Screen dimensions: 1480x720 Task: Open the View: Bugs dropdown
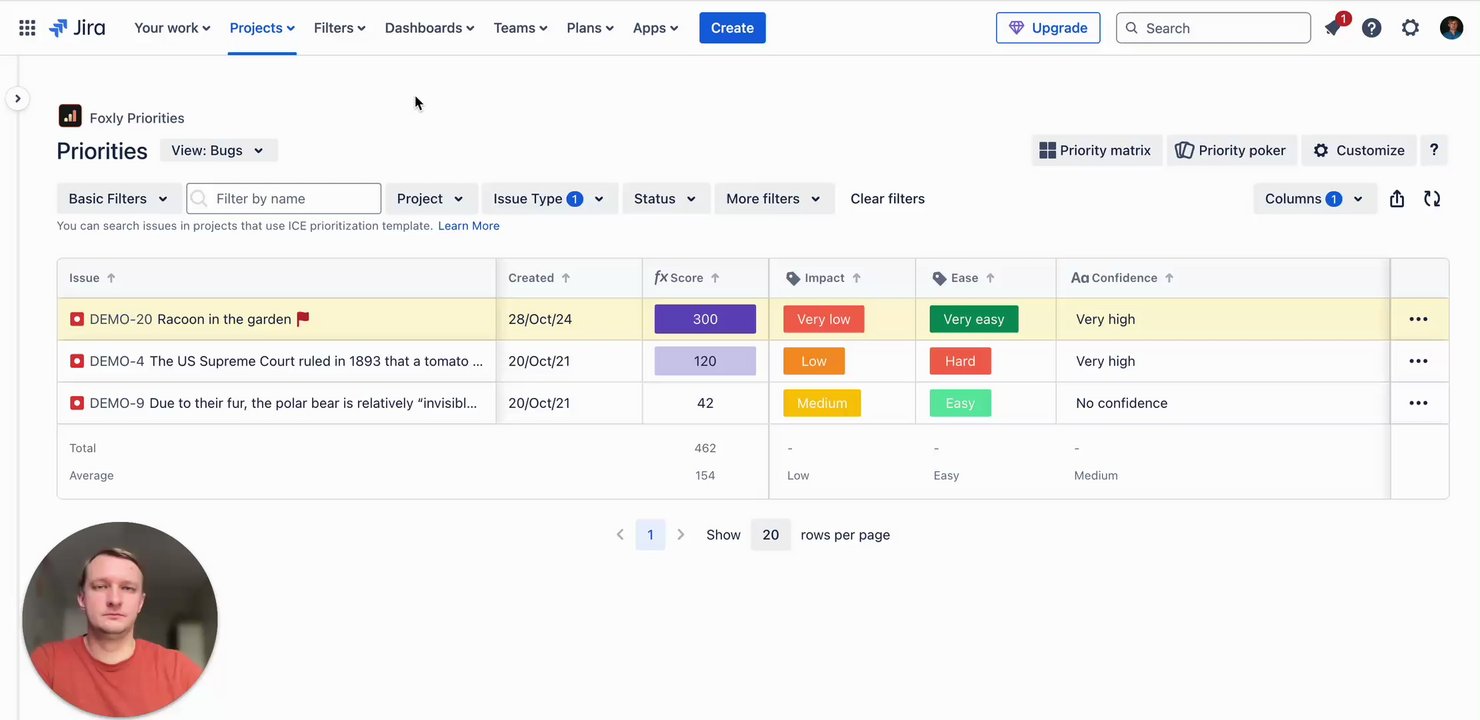[x=218, y=150]
